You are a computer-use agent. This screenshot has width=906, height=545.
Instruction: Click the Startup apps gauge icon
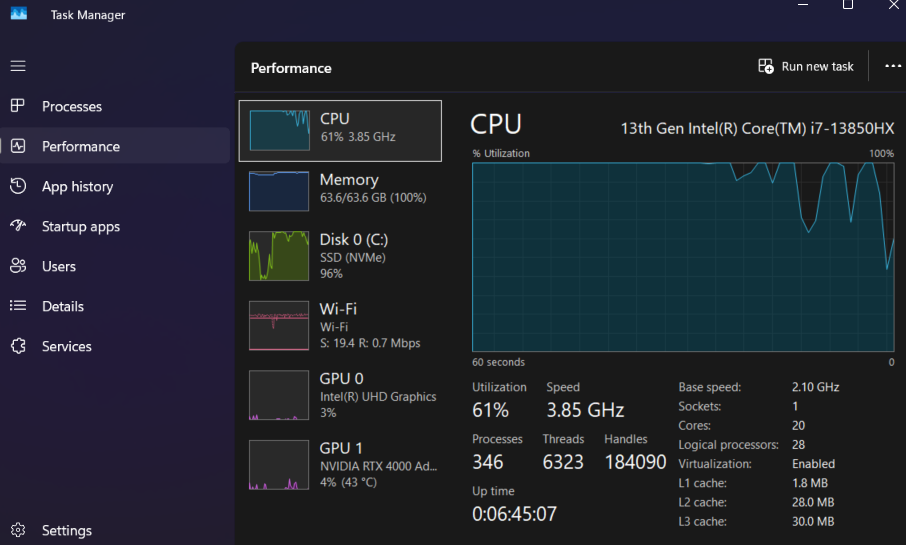coord(18,226)
